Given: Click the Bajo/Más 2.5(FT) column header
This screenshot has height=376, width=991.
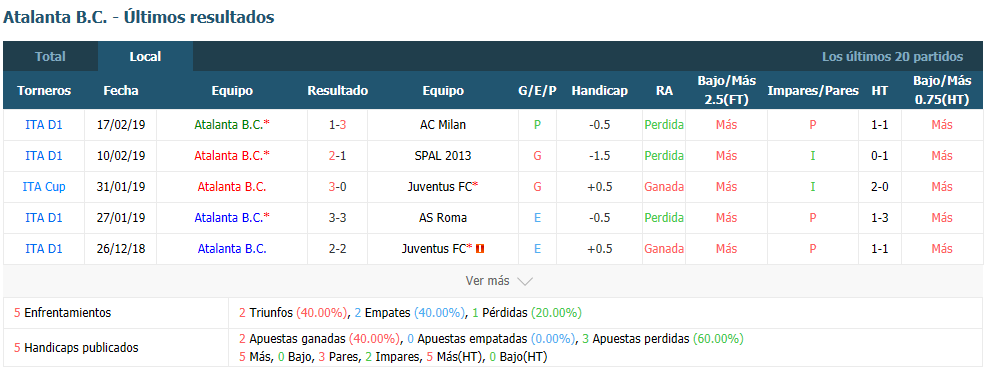Looking at the screenshot, I should click(727, 90).
